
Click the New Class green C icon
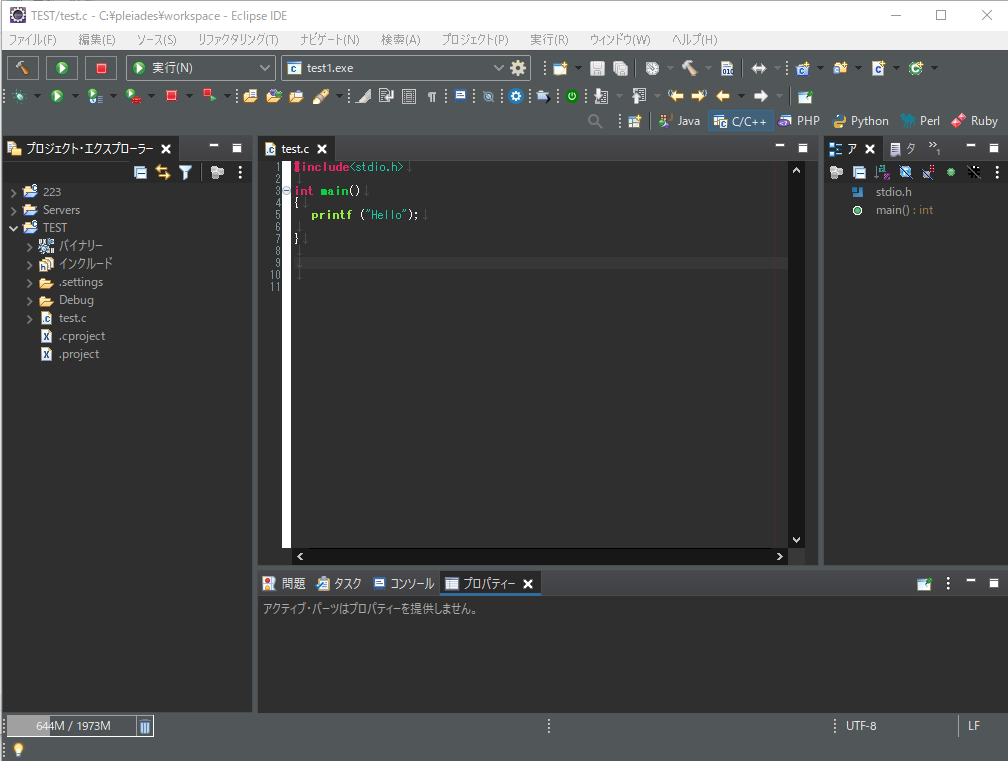click(916, 68)
